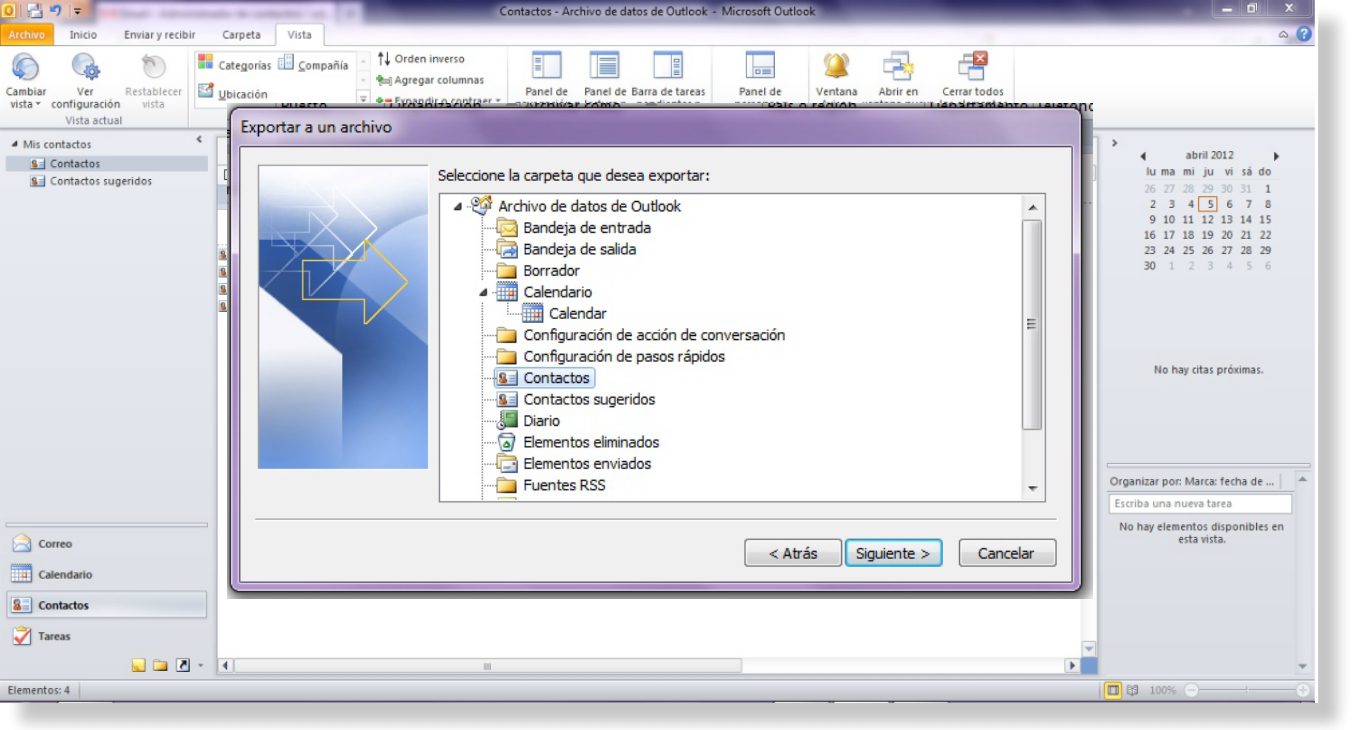Click the Orden inverso sort option
The height and width of the screenshot is (730, 1369).
(x=421, y=59)
